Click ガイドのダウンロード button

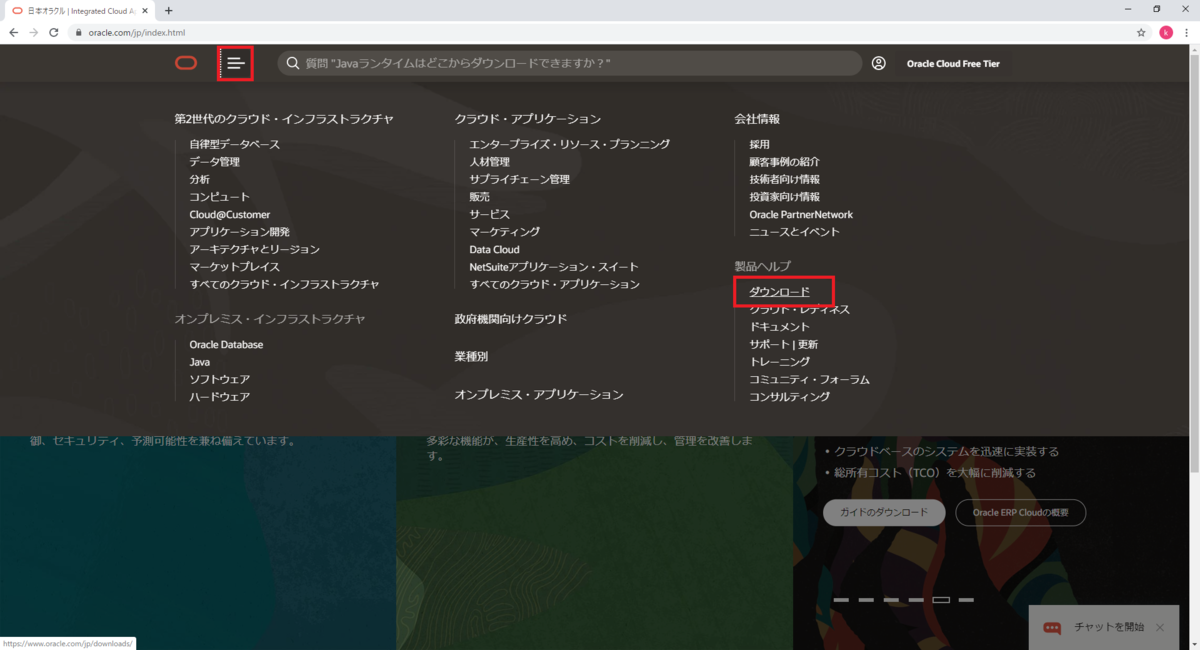884,513
